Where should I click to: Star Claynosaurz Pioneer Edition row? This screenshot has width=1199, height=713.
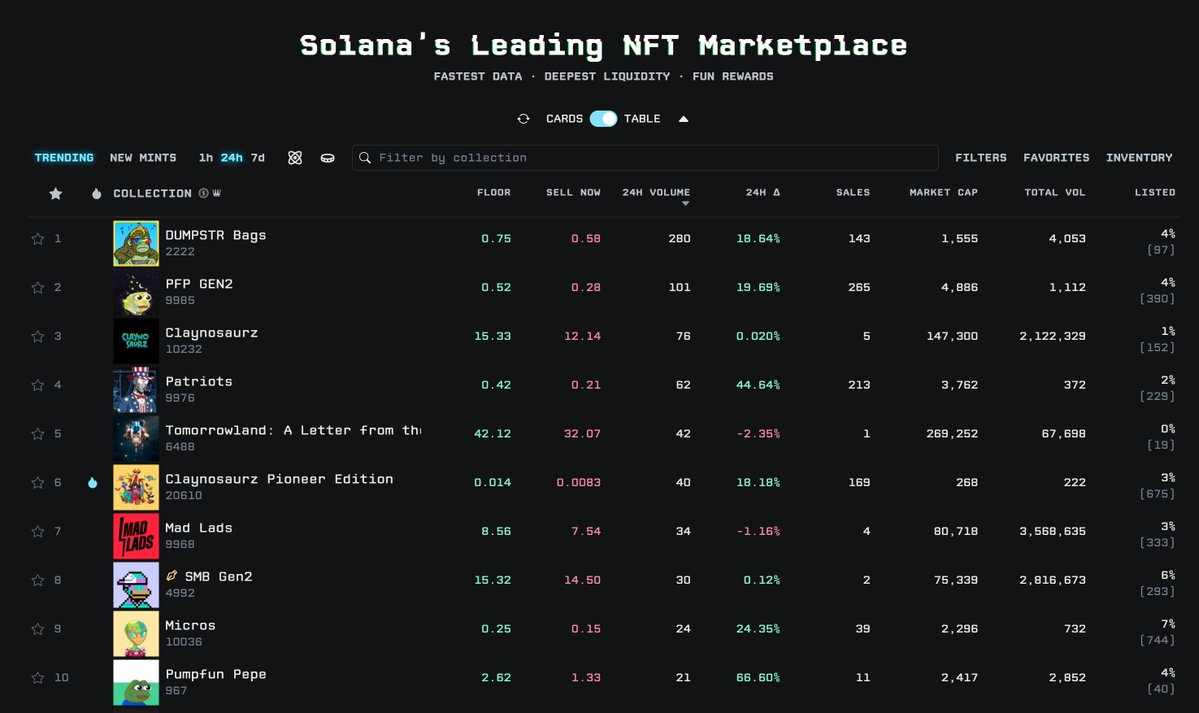37,483
